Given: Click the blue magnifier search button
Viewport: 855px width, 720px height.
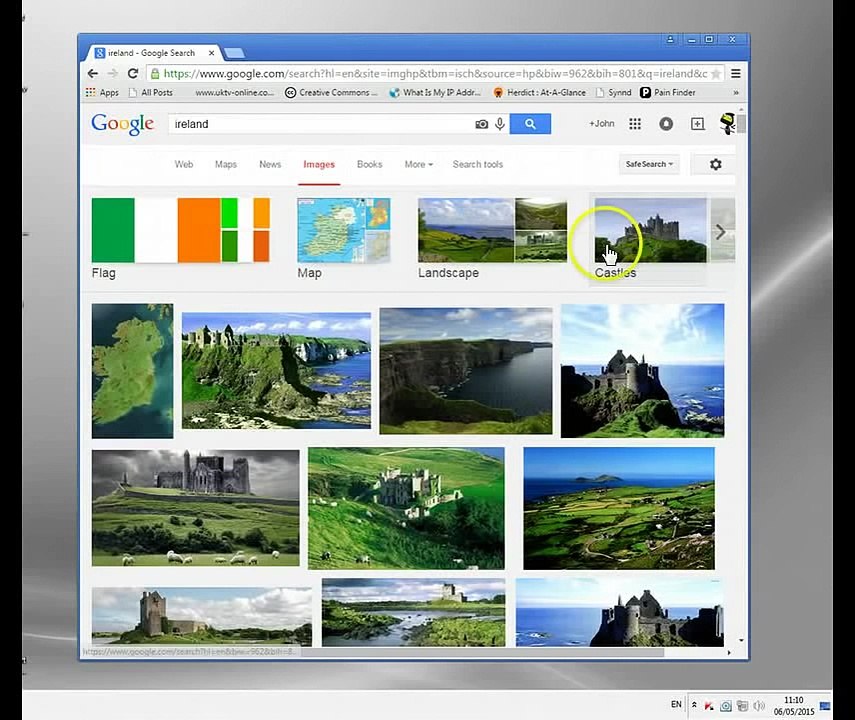Looking at the screenshot, I should [x=530, y=124].
